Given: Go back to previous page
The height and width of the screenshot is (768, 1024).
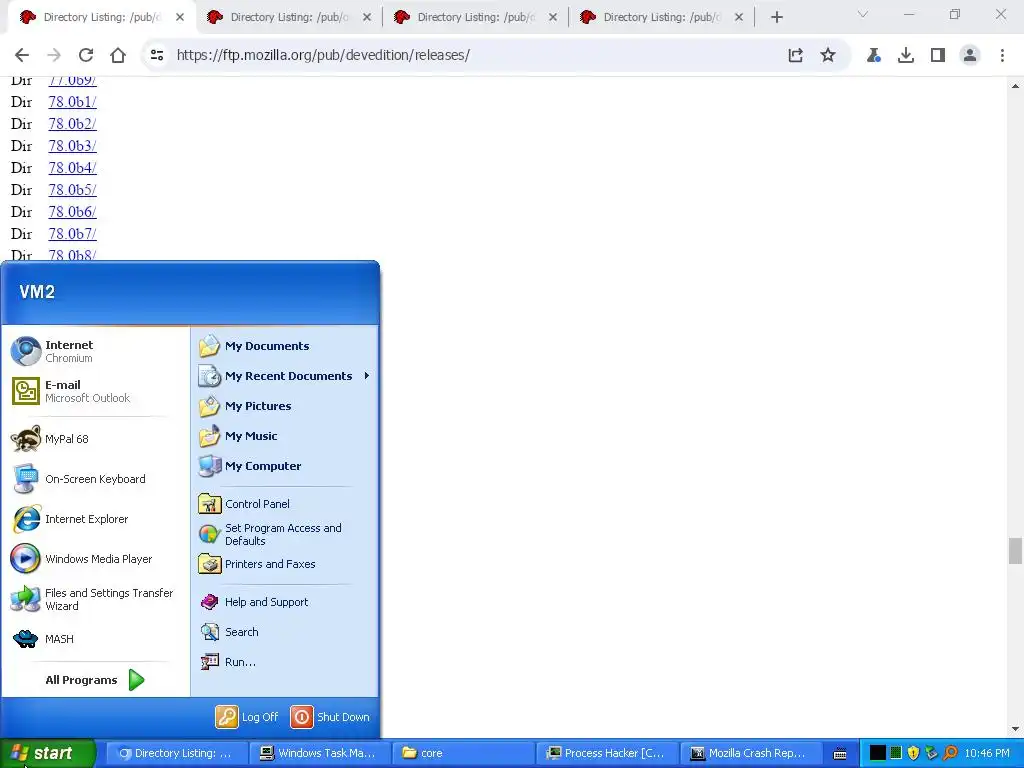Looking at the screenshot, I should pos(22,55).
